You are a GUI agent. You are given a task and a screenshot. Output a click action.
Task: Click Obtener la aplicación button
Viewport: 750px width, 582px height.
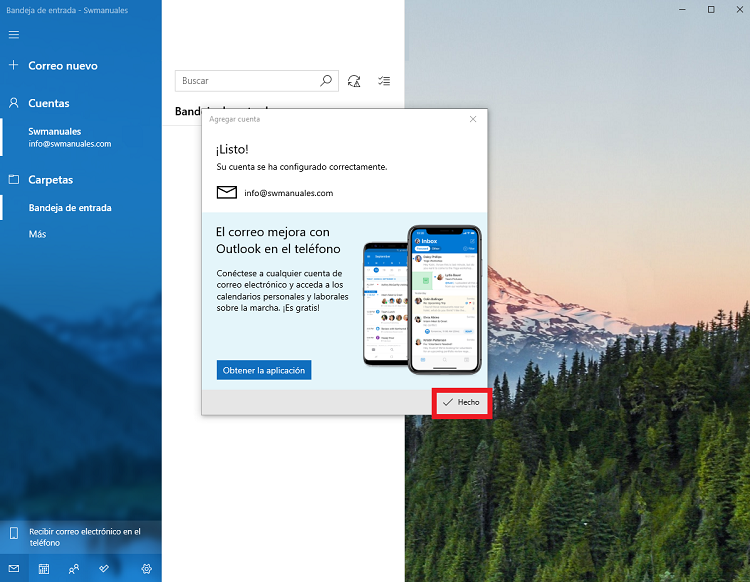264,370
